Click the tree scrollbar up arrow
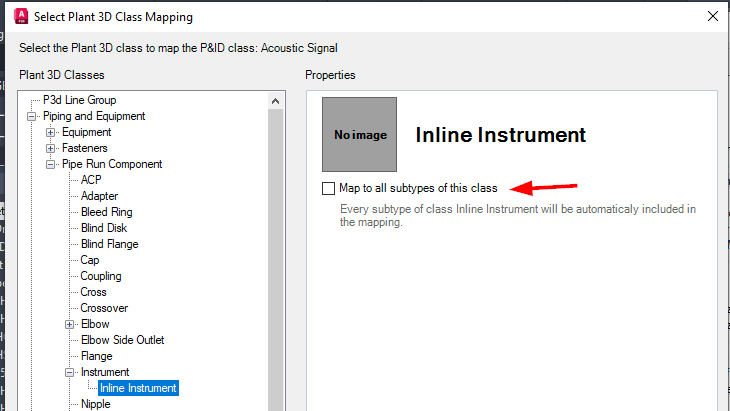This screenshot has height=411, width=730. click(x=278, y=100)
